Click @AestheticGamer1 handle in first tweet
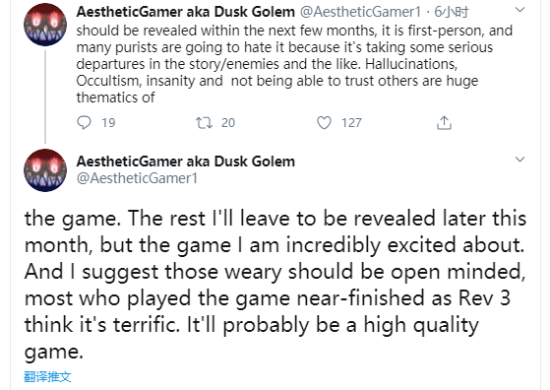550x390 pixels. click(x=360, y=12)
